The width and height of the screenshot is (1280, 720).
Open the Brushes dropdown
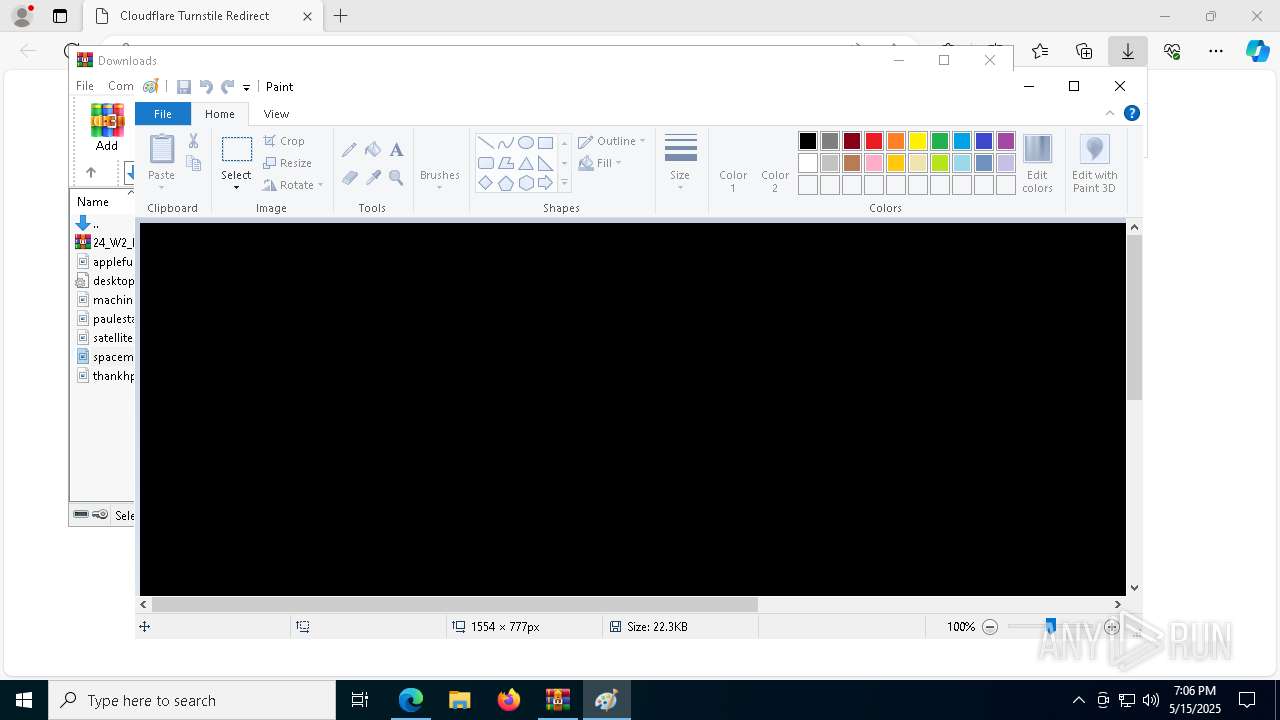[440, 163]
